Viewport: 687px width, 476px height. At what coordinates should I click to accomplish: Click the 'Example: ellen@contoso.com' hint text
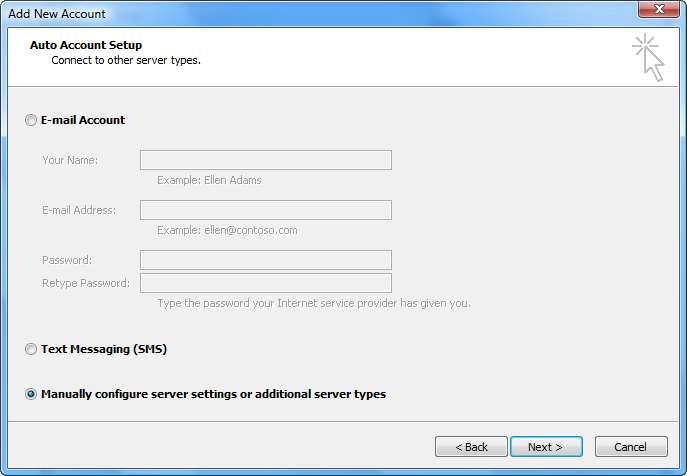pos(227,230)
